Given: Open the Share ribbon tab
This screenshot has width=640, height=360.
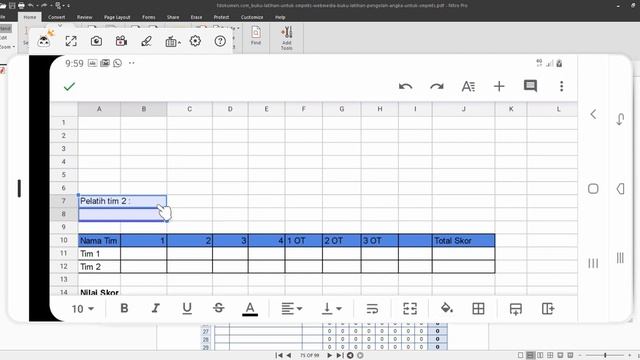Looking at the screenshot, I should pos(173,17).
